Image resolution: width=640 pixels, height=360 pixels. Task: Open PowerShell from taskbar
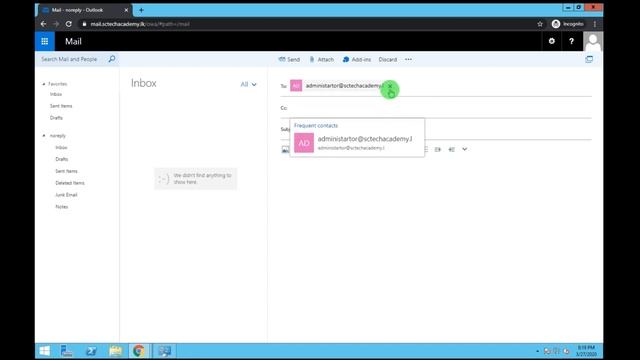(91, 351)
